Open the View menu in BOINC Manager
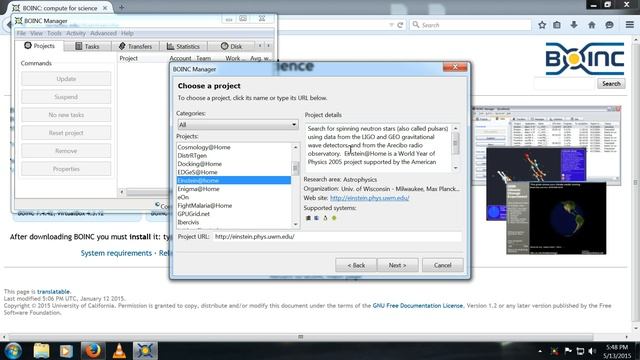This screenshot has height=360, width=640. pos(36,33)
